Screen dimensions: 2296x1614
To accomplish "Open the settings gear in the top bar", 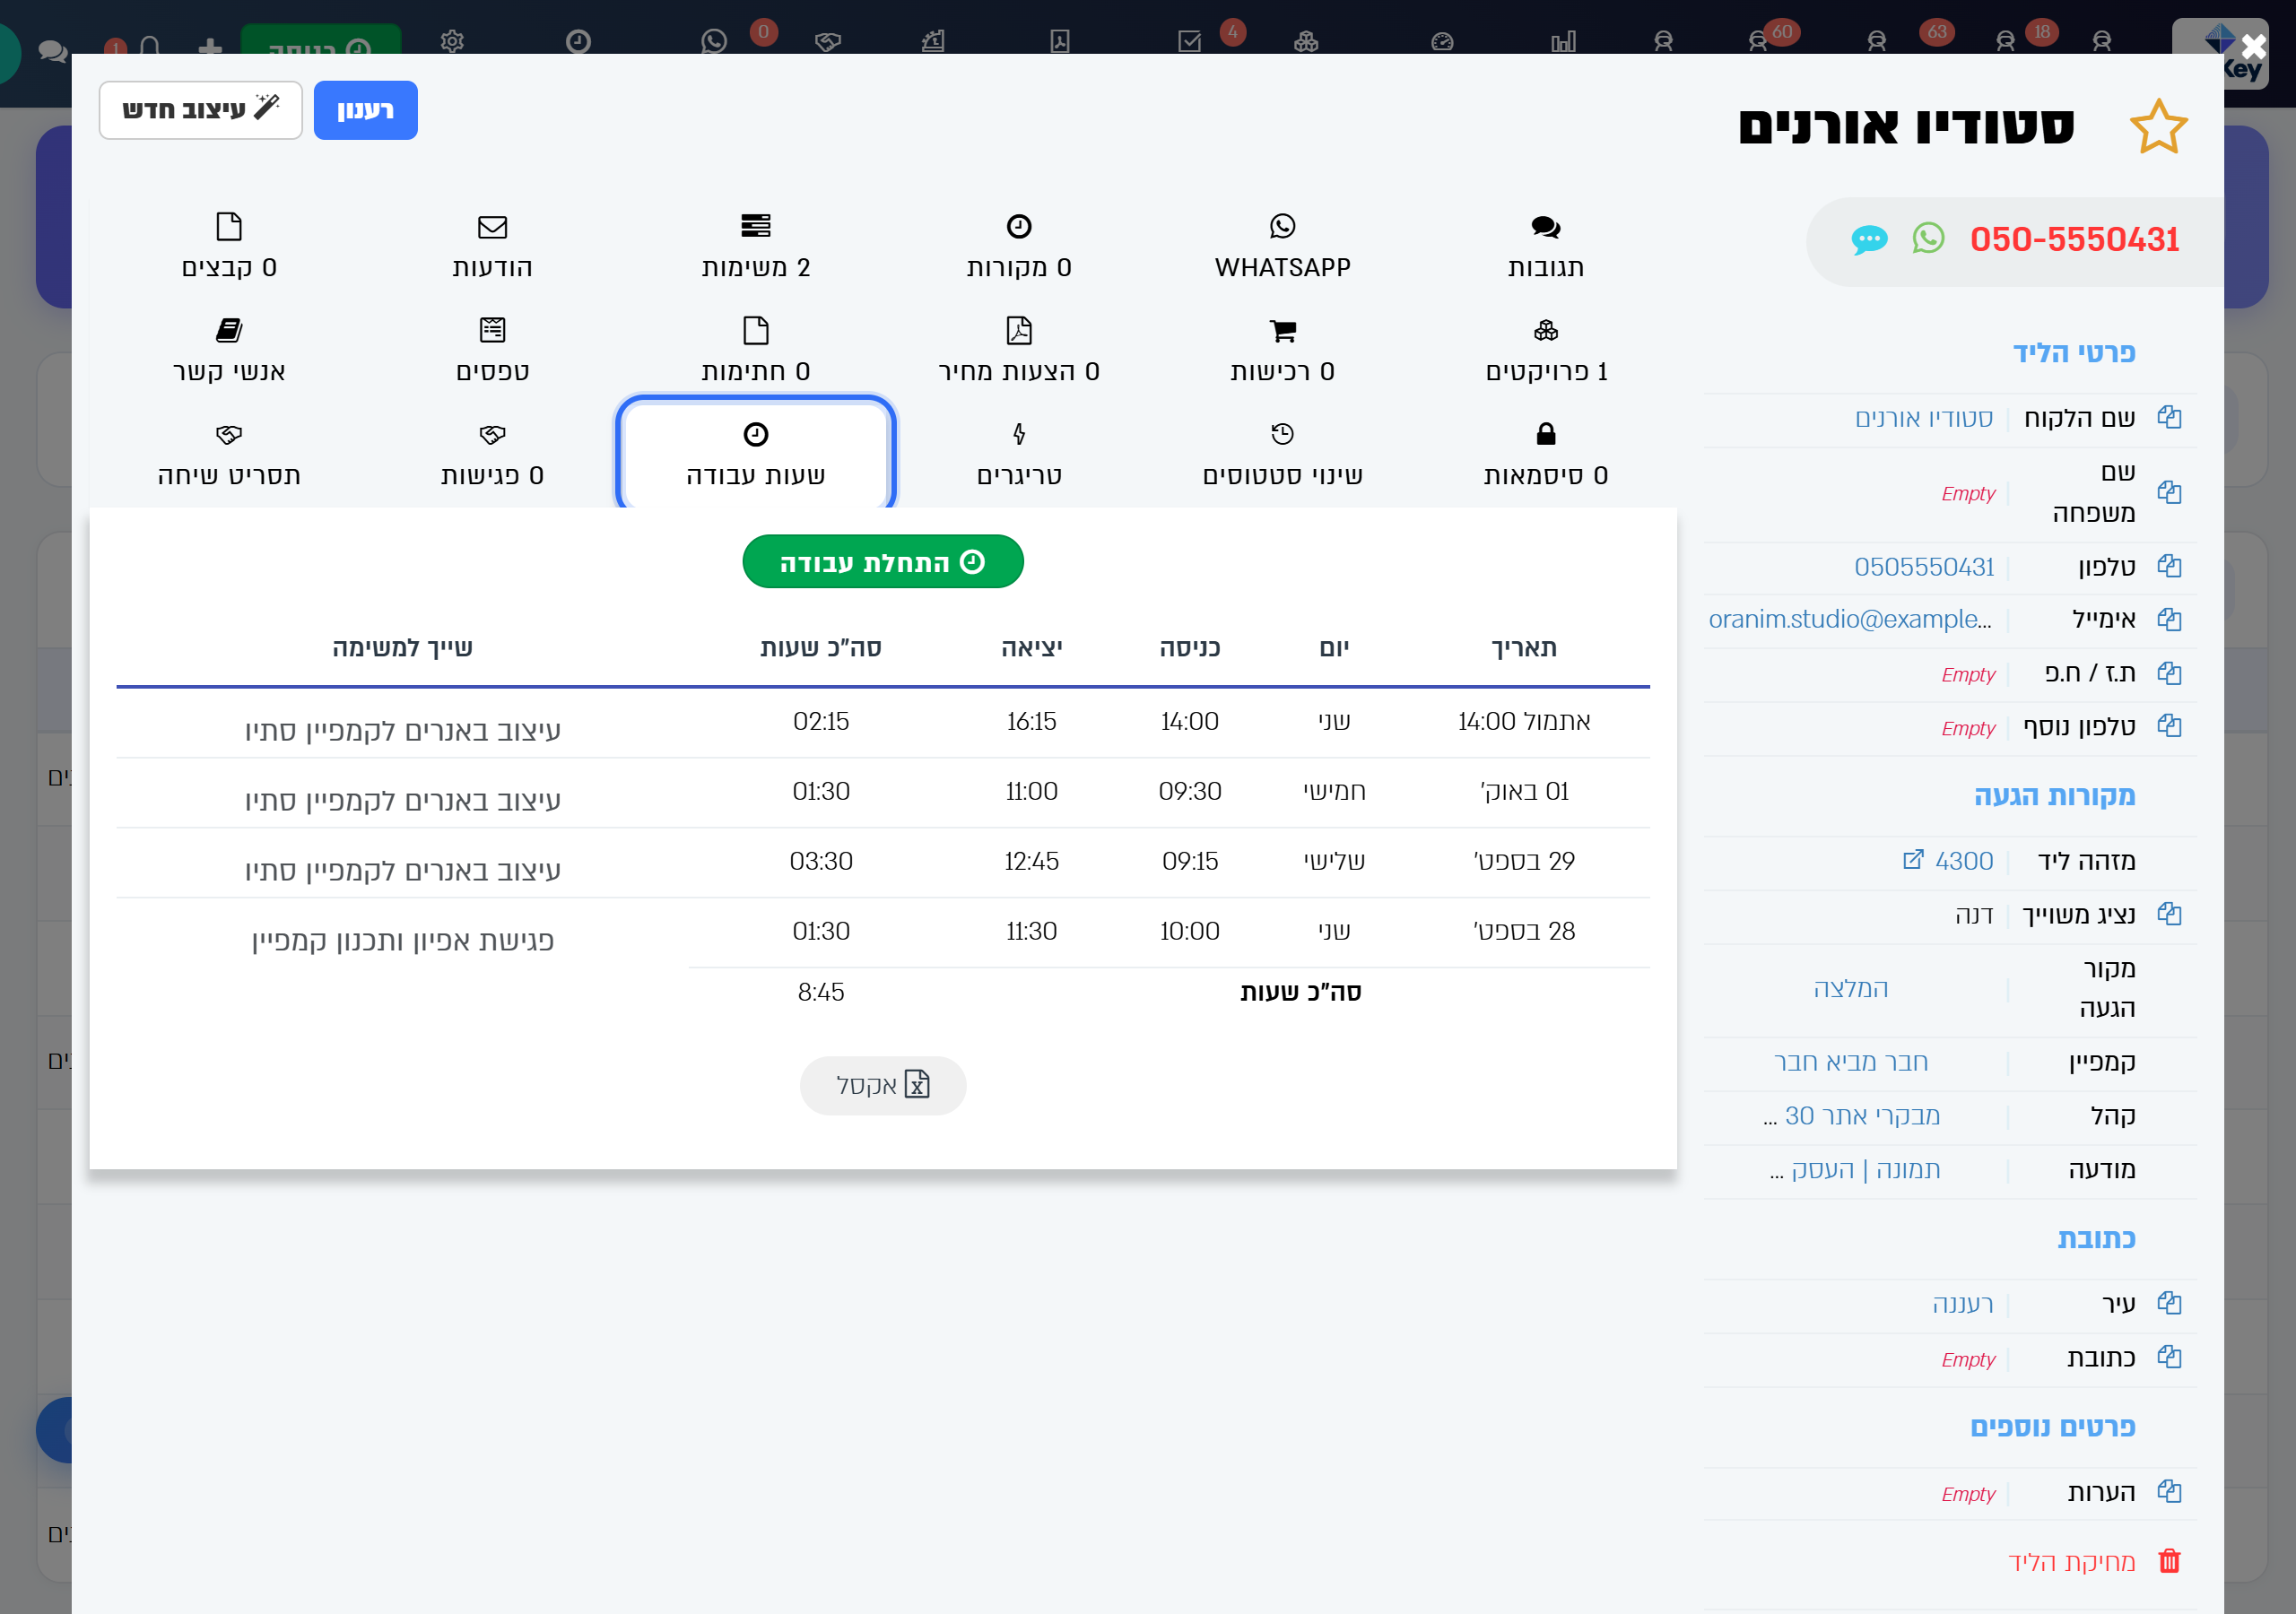I will (452, 41).
